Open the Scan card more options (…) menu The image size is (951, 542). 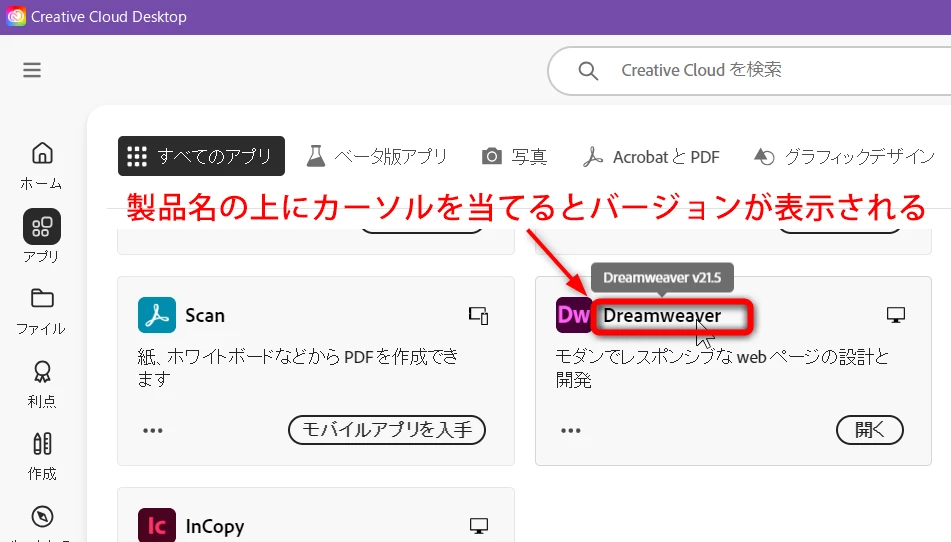(153, 430)
